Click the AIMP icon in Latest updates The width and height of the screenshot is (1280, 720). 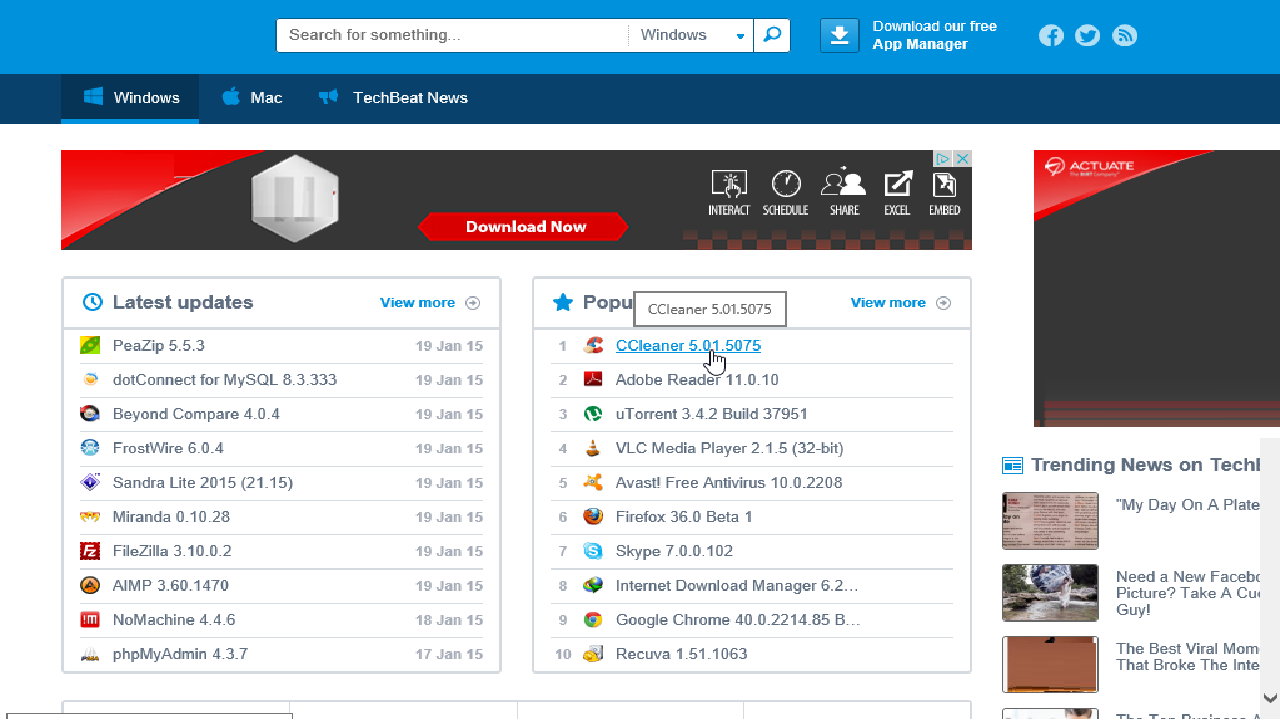tap(90, 585)
